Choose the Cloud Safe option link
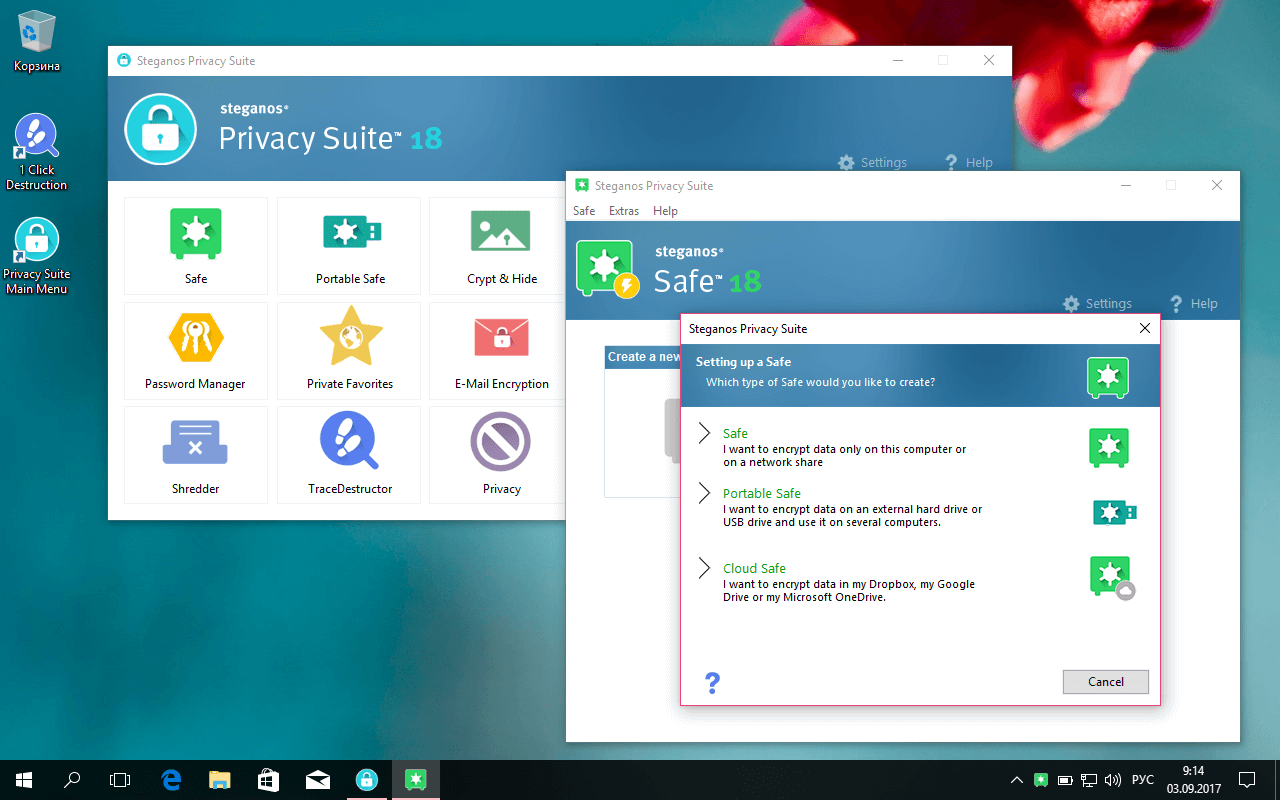 pos(754,569)
